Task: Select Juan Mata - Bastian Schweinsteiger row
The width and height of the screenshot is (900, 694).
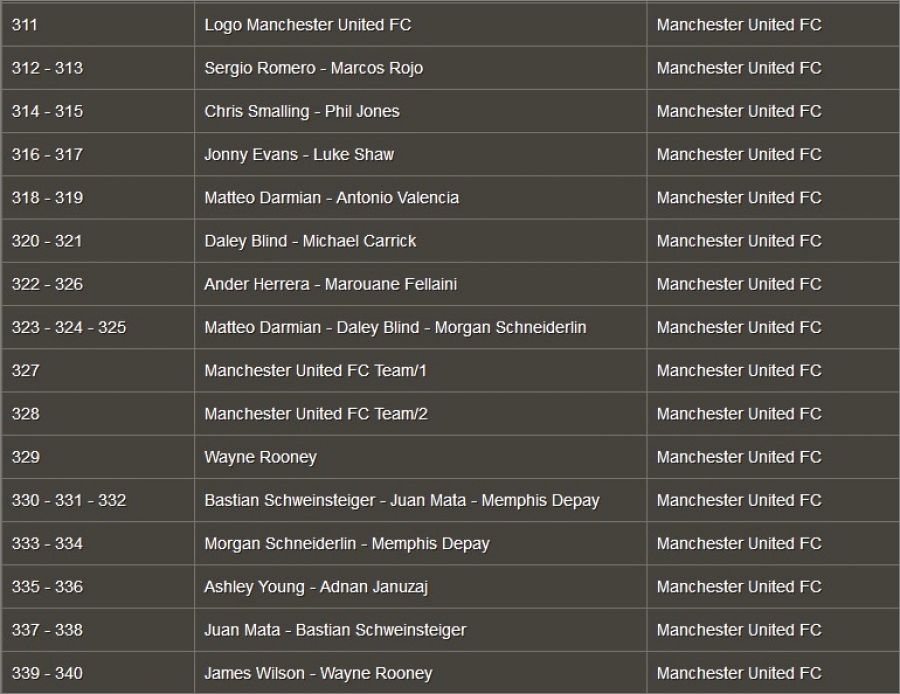Action: point(450,630)
